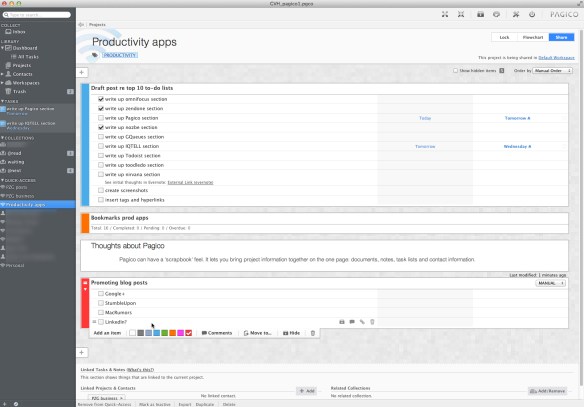Click the External Link (evernote) link
The height and width of the screenshot is (407, 584).
[x=190, y=182]
